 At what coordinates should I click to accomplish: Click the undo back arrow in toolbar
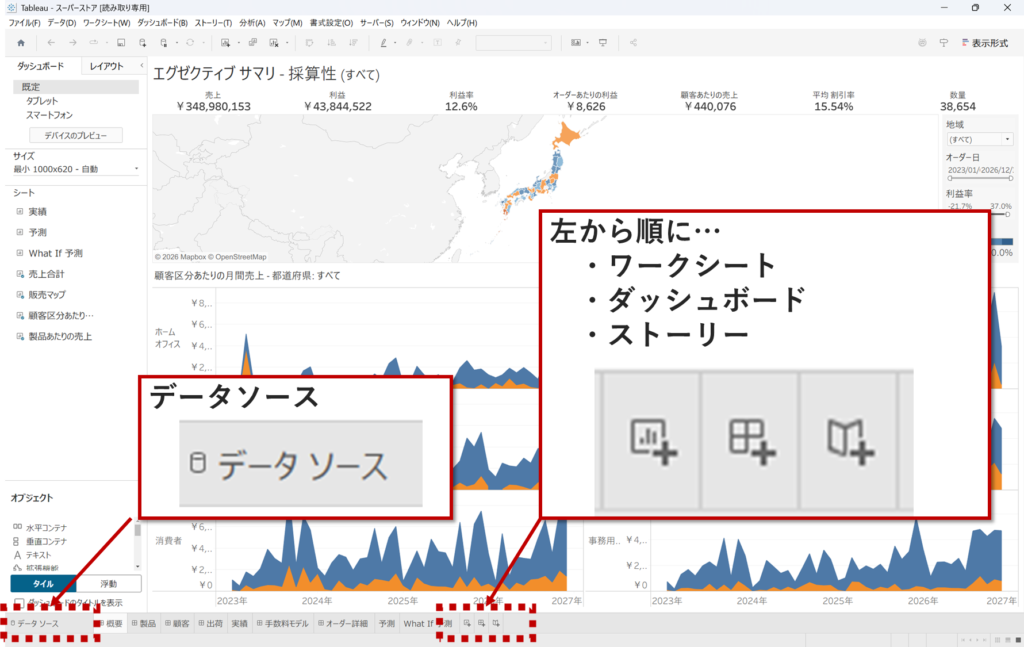(x=50, y=43)
